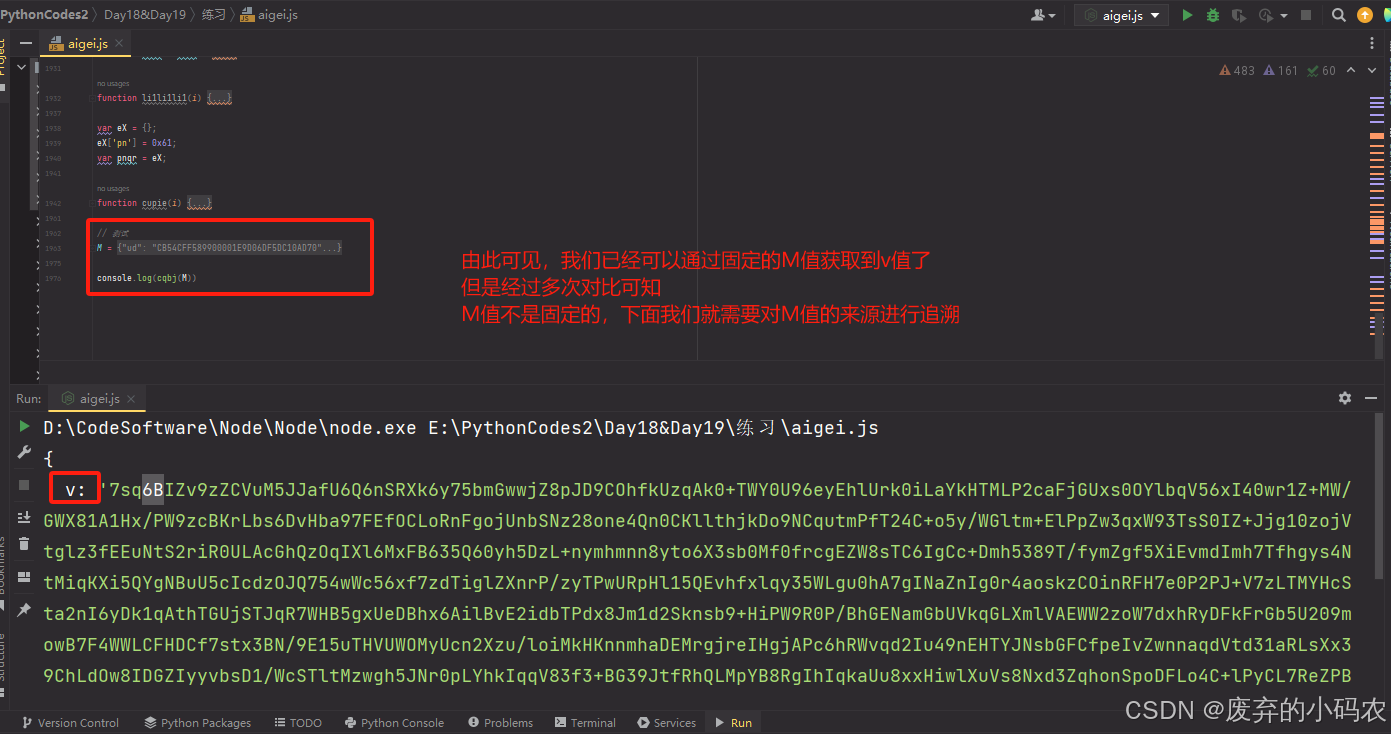This screenshot has width=1391, height=734.
Task: Open the Python Packages tool window
Action: (x=198, y=722)
